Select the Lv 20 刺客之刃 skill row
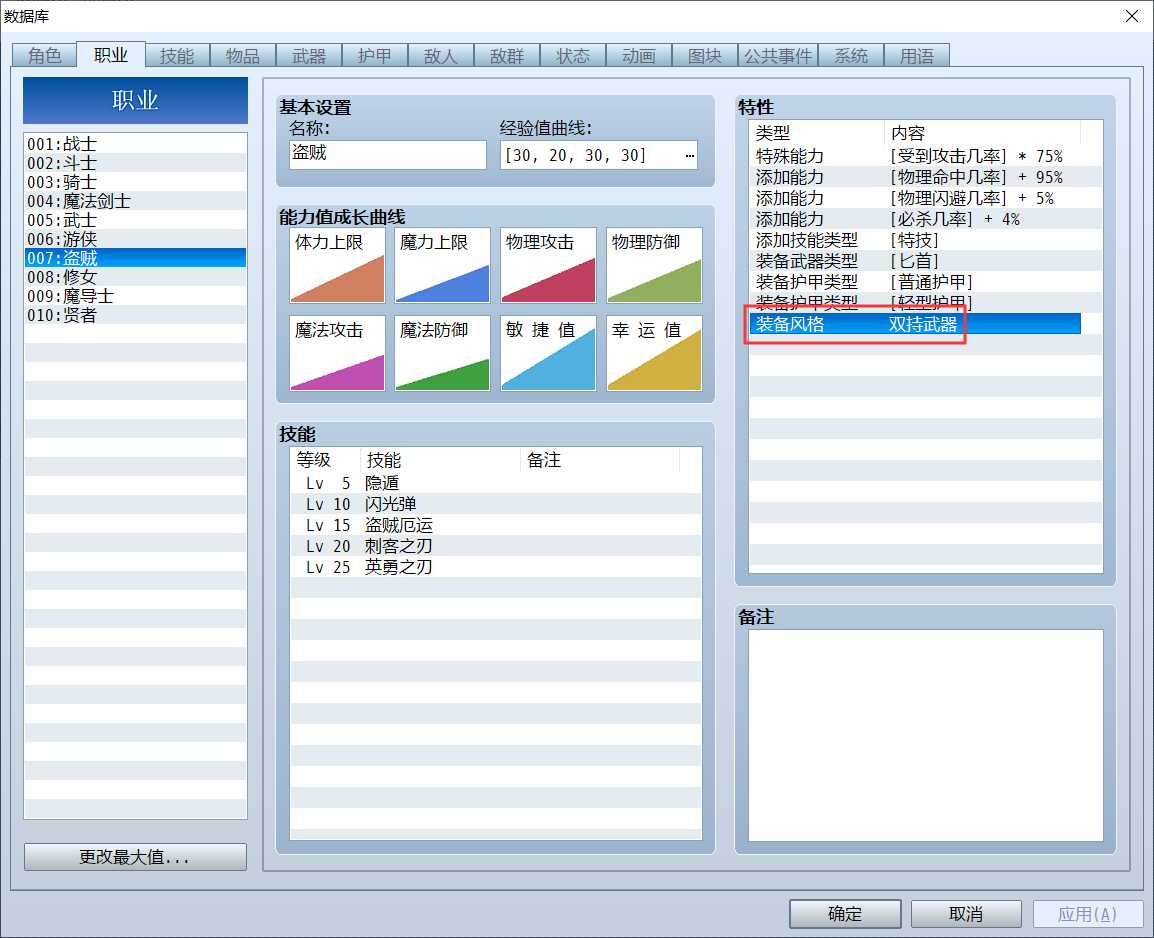Viewport: 1154px width, 938px height. coord(495,546)
